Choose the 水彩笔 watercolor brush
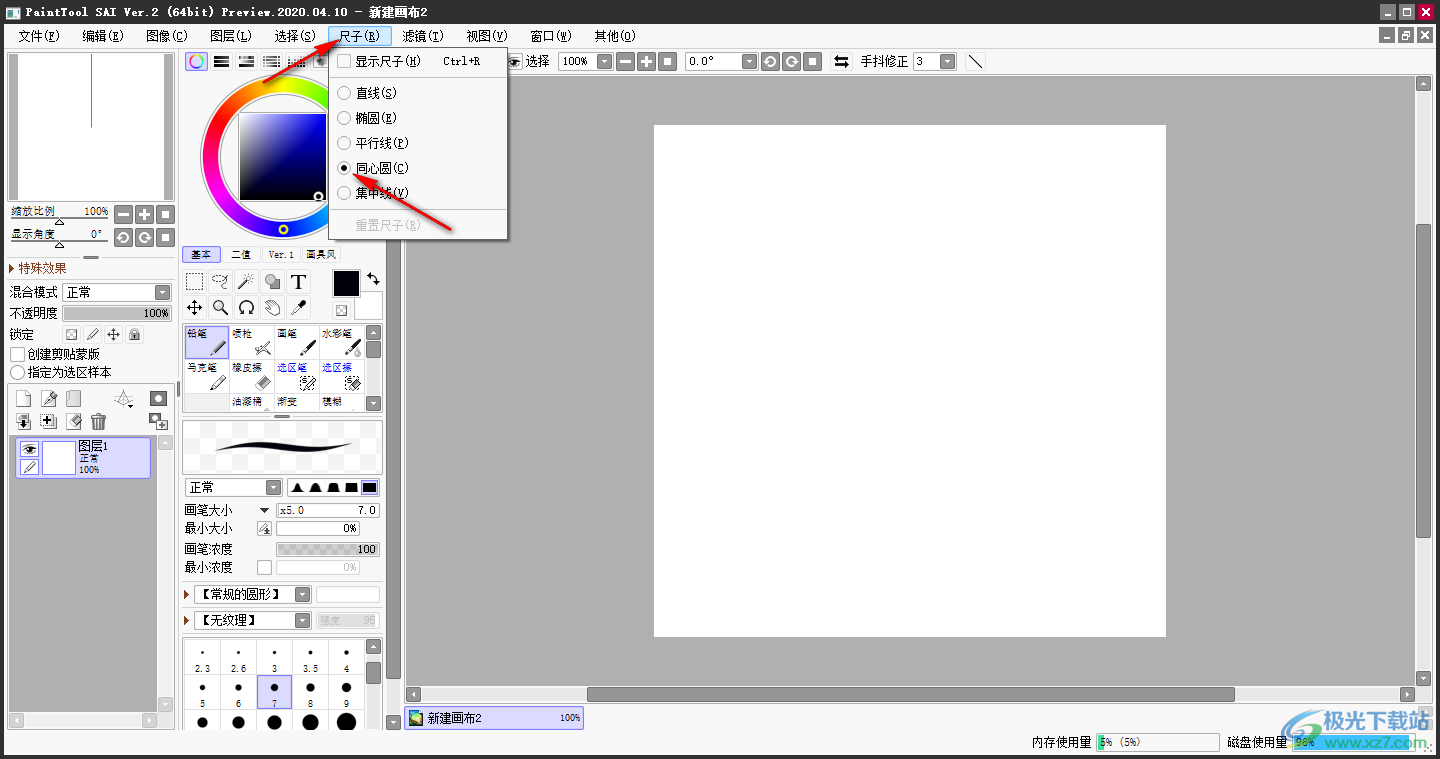Image resolution: width=1440 pixels, height=759 pixels. pos(341,342)
